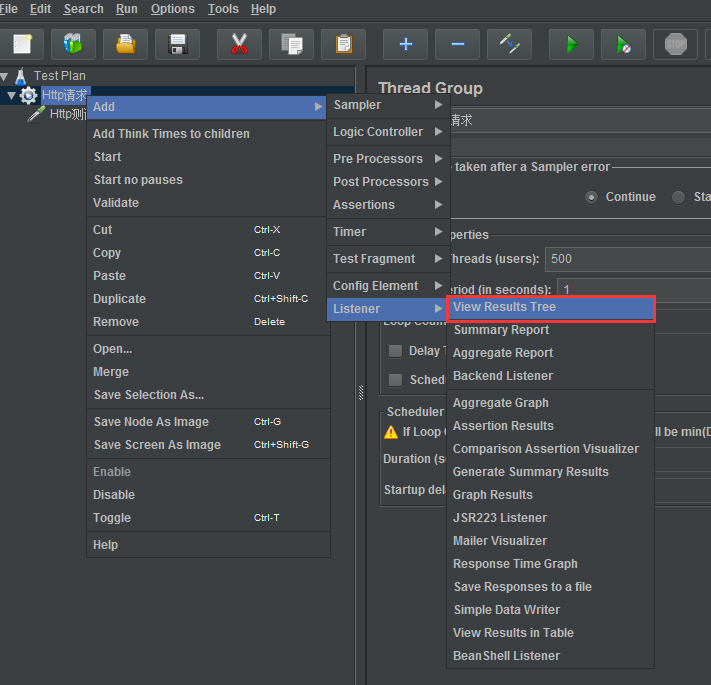
Task: Click the Cut scissors icon
Action: coord(239,44)
